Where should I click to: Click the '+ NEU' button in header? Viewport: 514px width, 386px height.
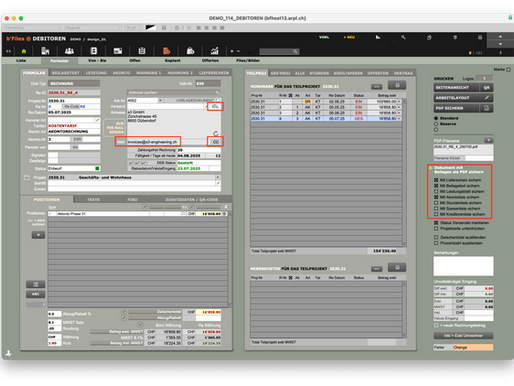349,37
